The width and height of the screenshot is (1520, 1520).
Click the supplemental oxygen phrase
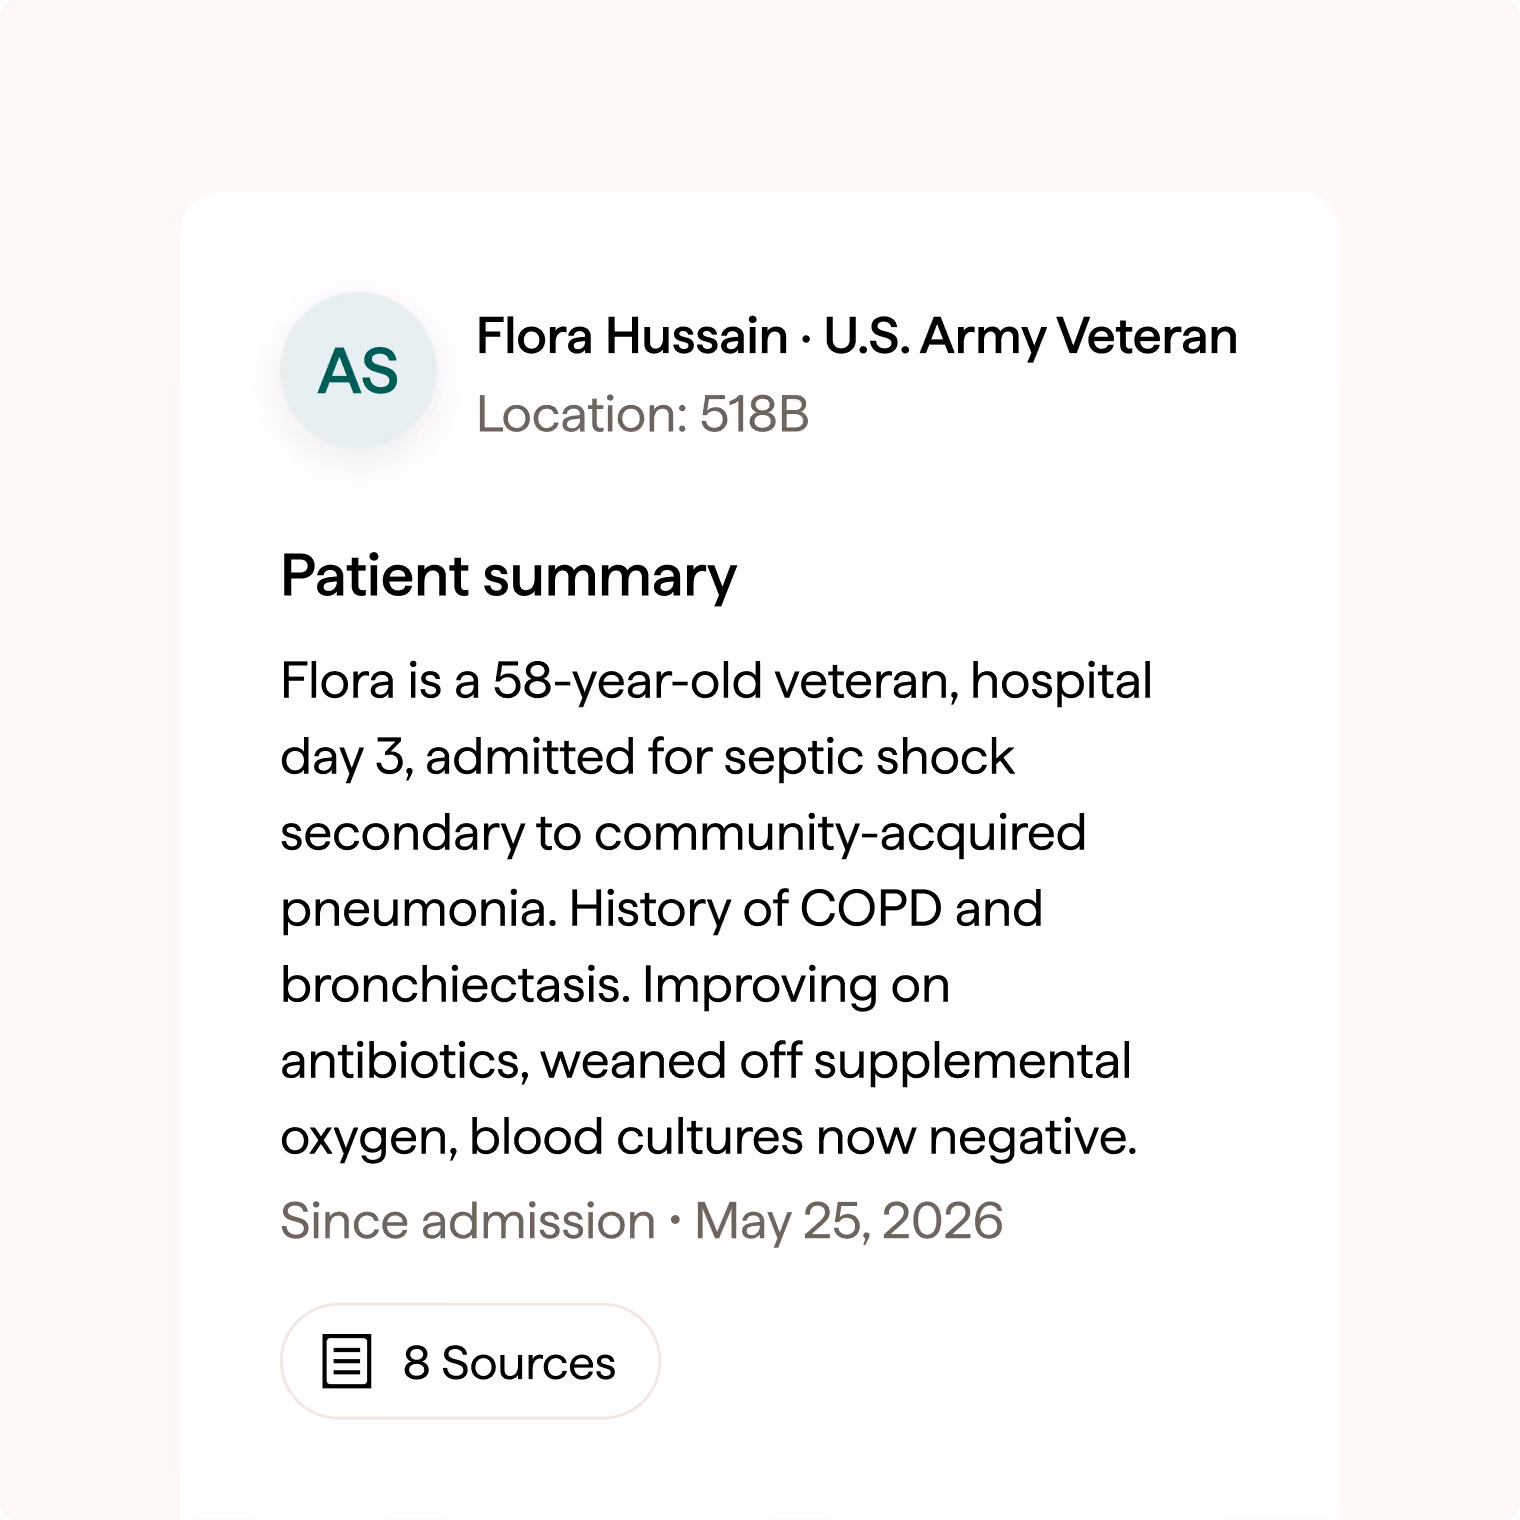point(972,1061)
